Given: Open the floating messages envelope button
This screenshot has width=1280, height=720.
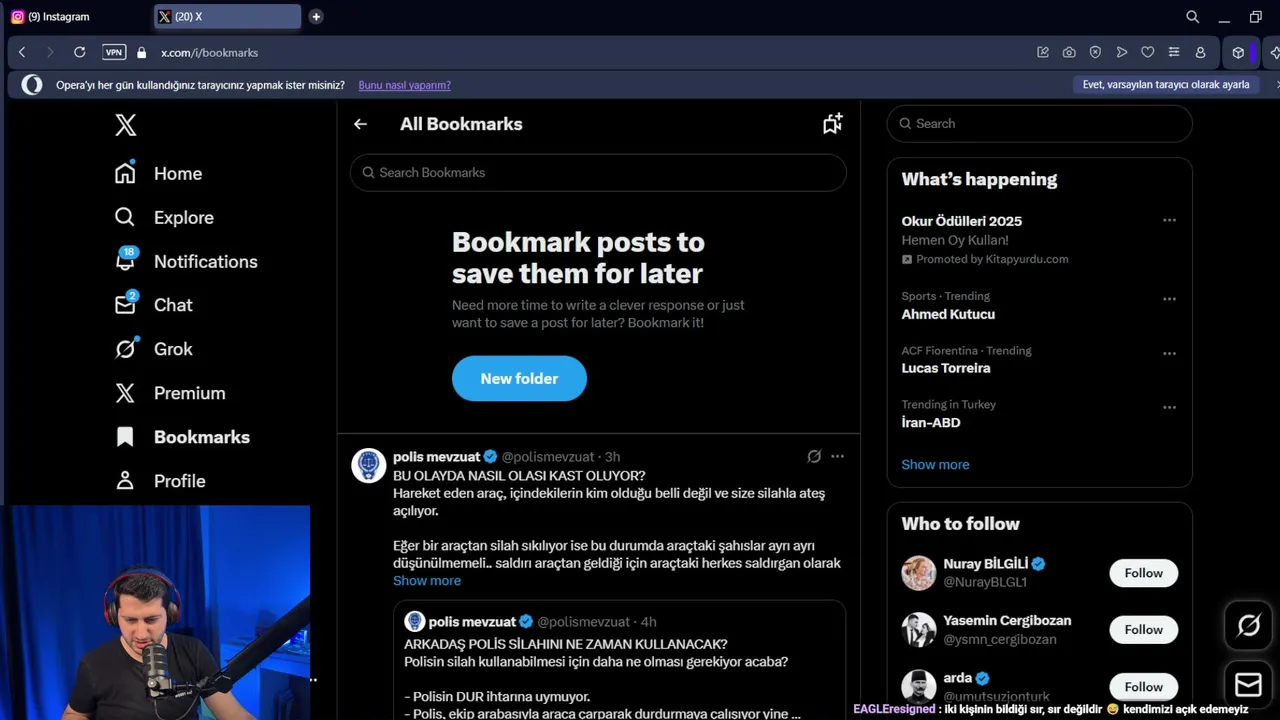Looking at the screenshot, I should tap(1248, 684).
